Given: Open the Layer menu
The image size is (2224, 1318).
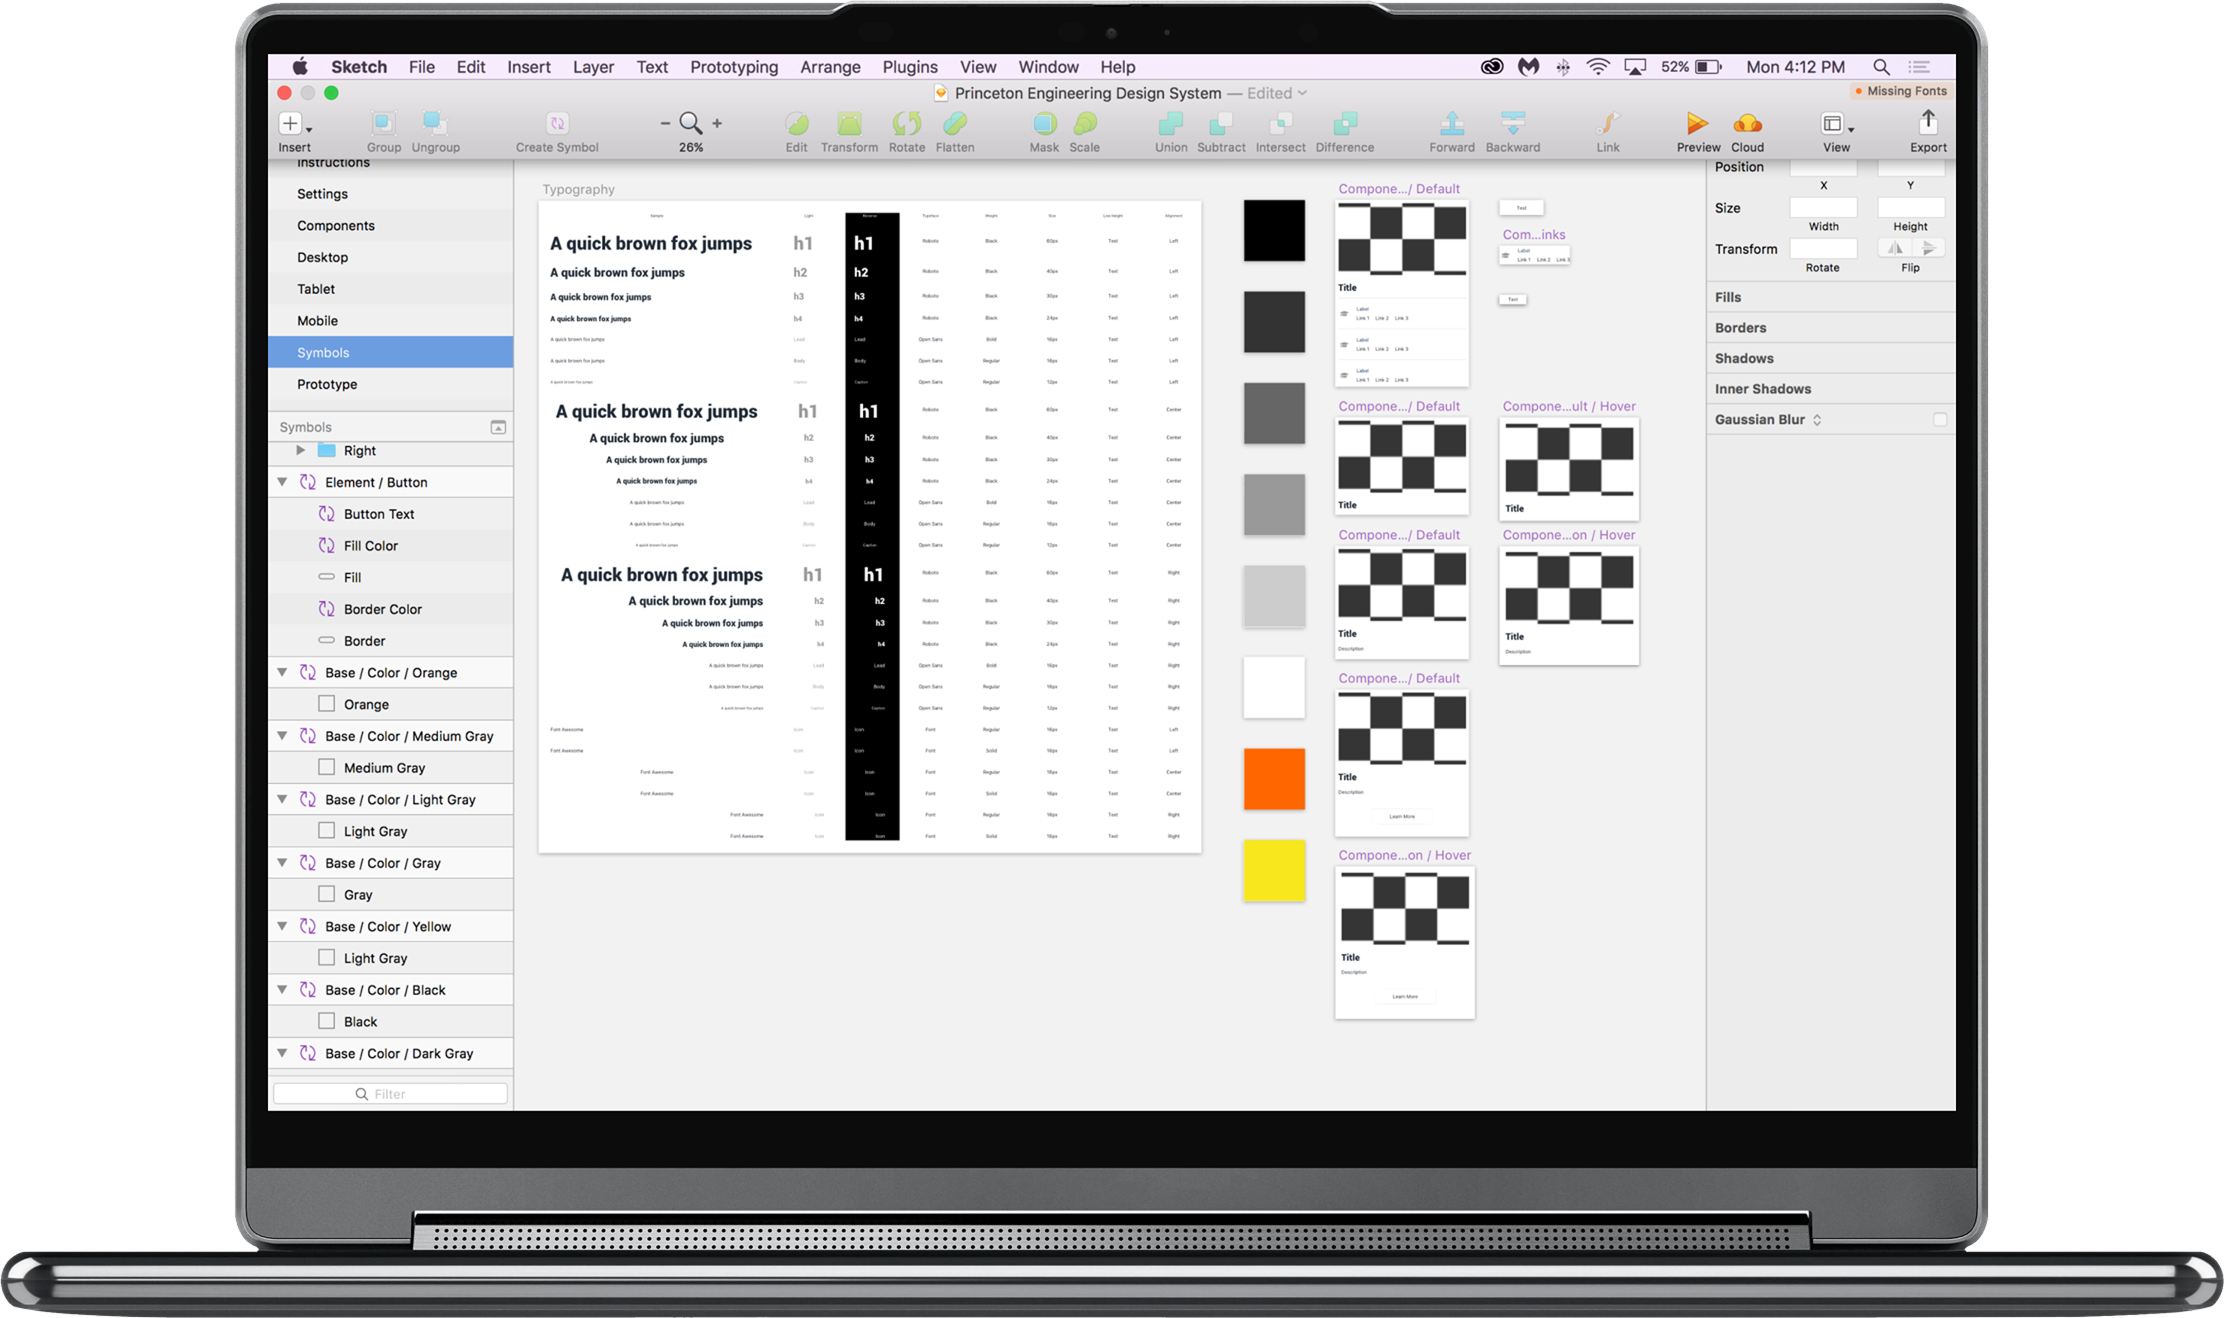Looking at the screenshot, I should (593, 67).
